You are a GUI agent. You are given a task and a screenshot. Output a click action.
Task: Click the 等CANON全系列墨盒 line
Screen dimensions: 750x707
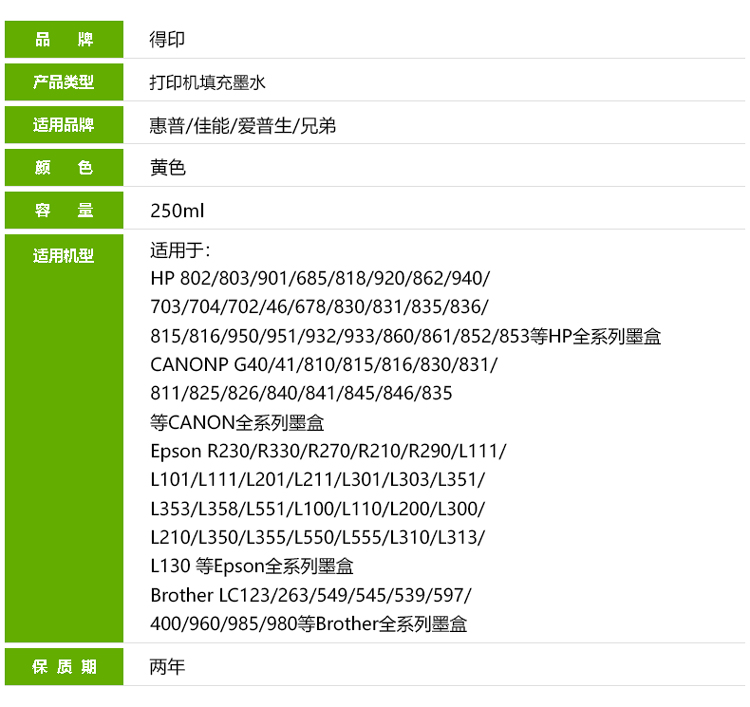tap(237, 422)
